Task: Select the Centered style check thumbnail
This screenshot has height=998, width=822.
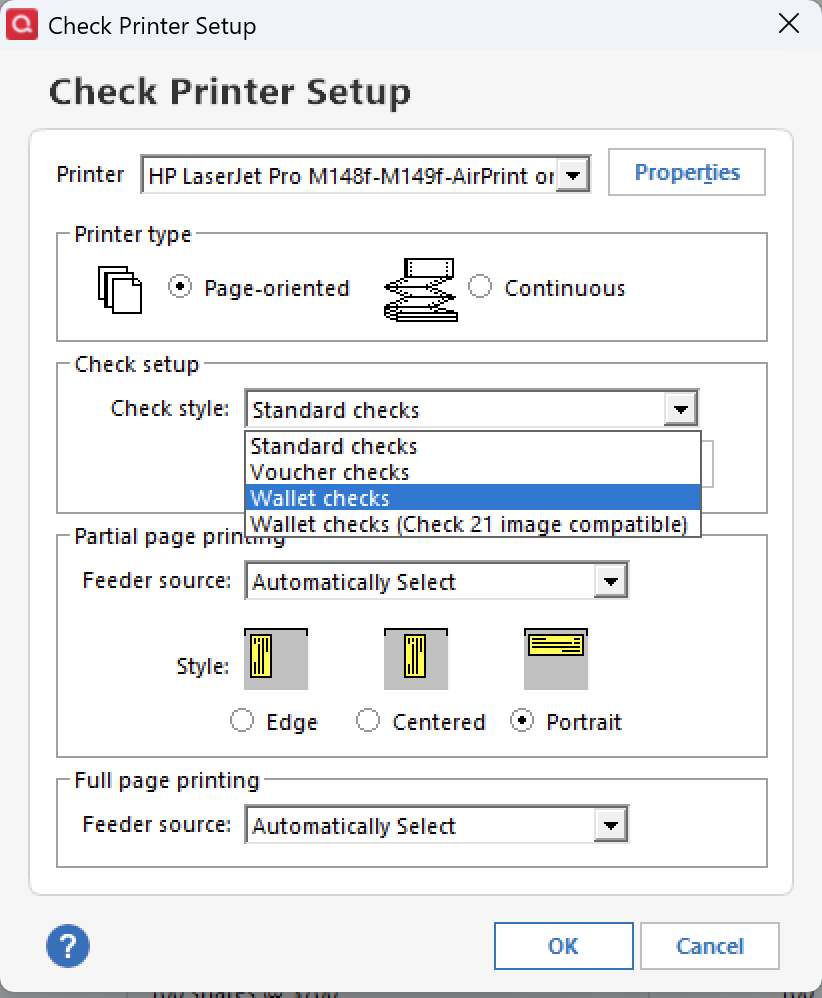Action: 416,659
